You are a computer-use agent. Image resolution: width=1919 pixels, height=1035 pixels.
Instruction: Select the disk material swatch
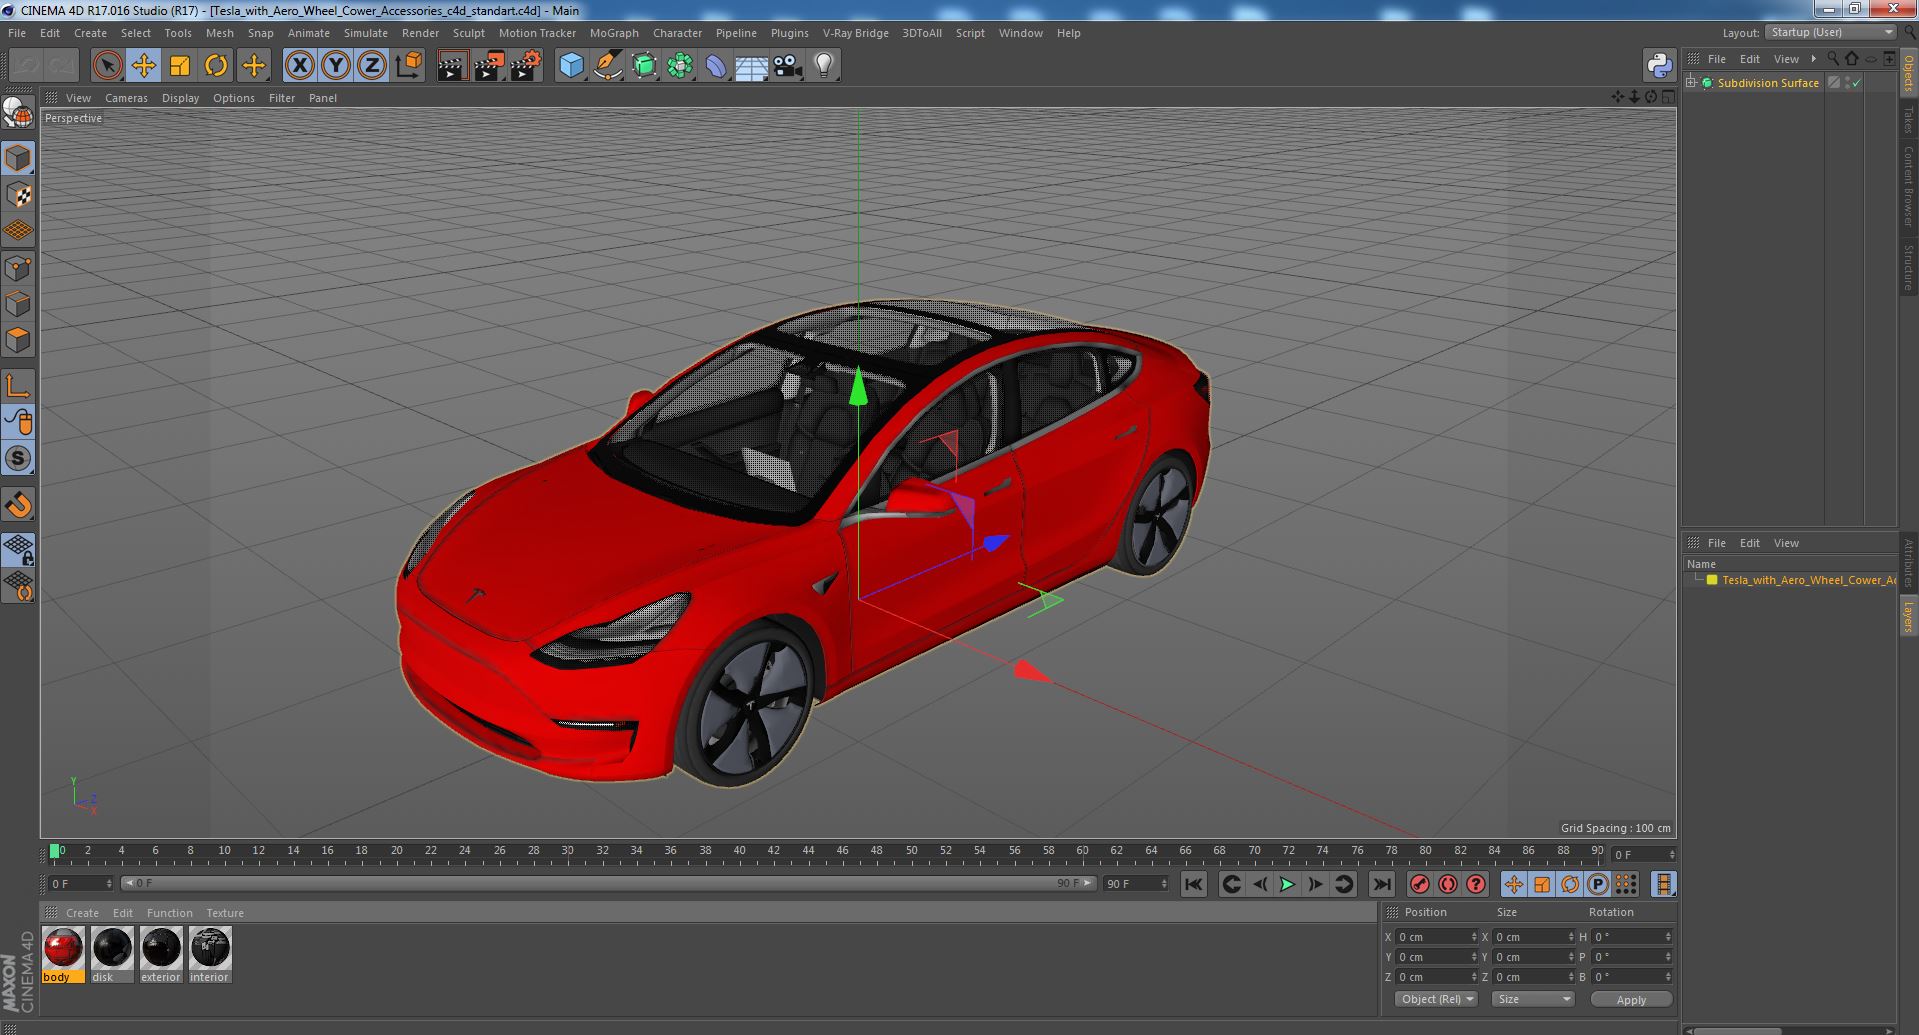[x=112, y=955]
